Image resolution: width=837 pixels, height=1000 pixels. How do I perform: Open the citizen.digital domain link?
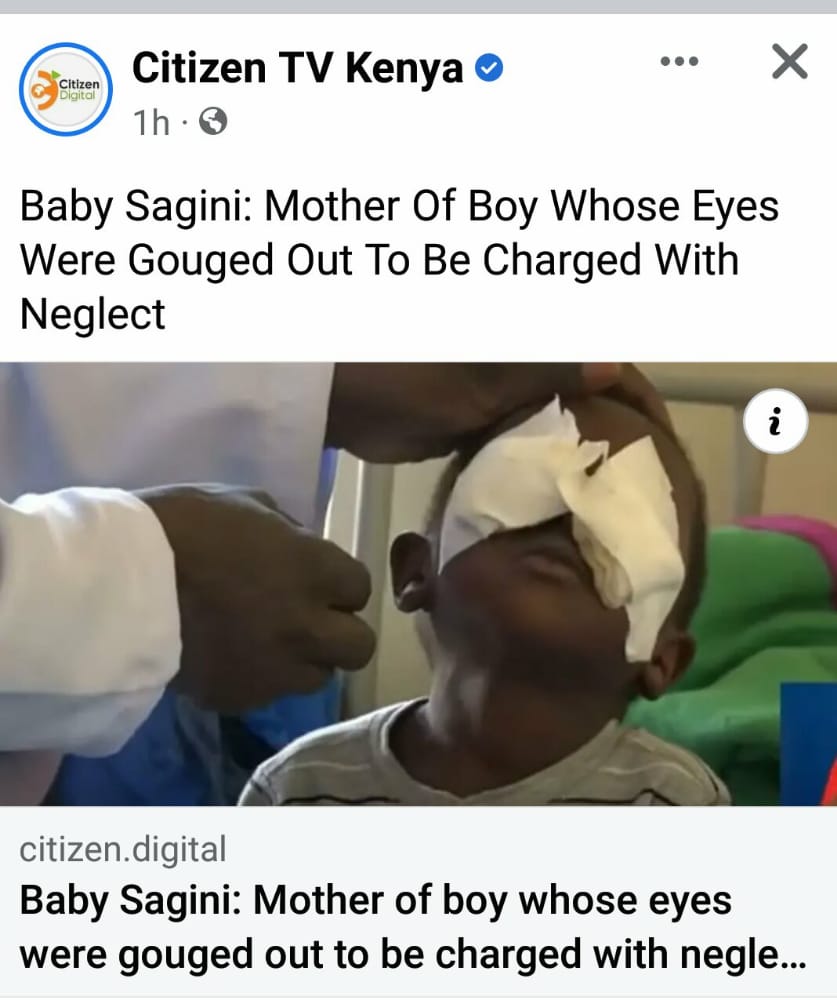[123, 849]
